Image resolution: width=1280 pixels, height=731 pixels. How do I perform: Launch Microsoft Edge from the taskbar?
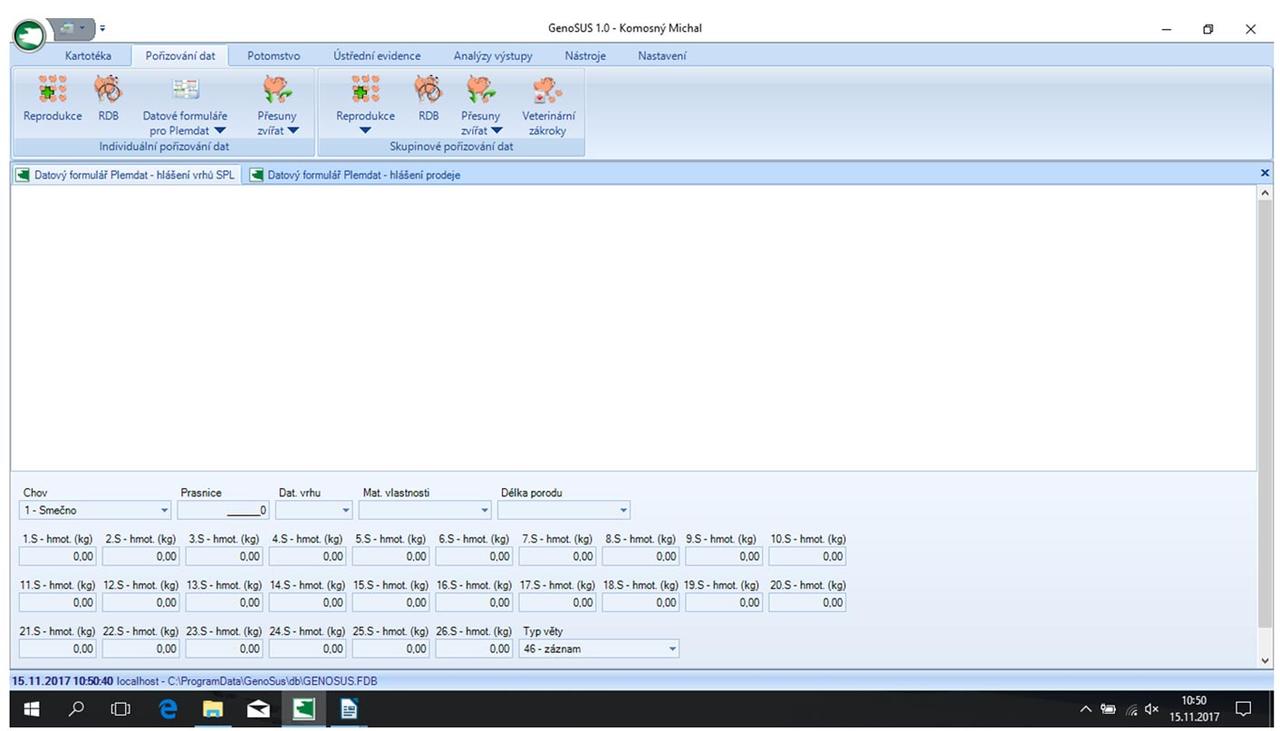(168, 709)
